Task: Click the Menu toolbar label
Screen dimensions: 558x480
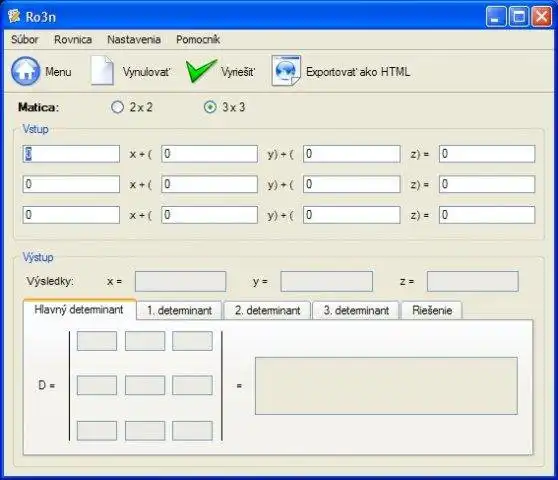Action: (x=58, y=72)
